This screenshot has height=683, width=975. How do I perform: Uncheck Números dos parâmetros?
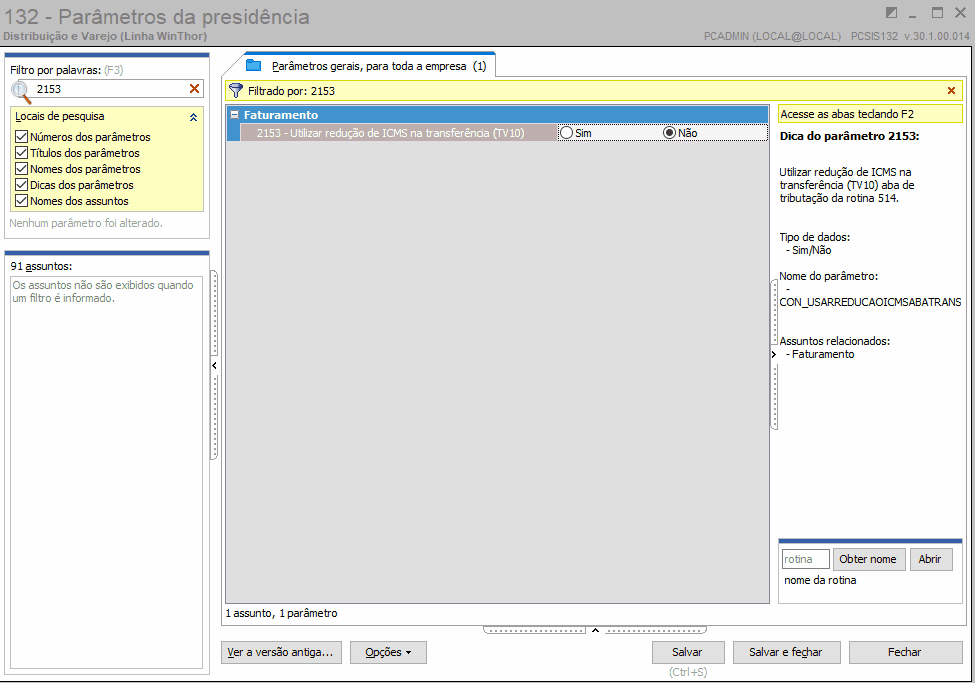tap(22, 136)
